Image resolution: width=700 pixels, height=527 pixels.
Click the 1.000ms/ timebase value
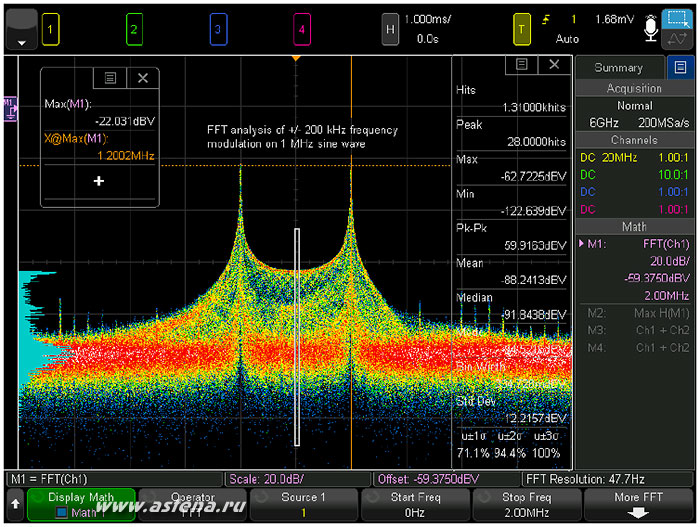[x=428, y=19]
